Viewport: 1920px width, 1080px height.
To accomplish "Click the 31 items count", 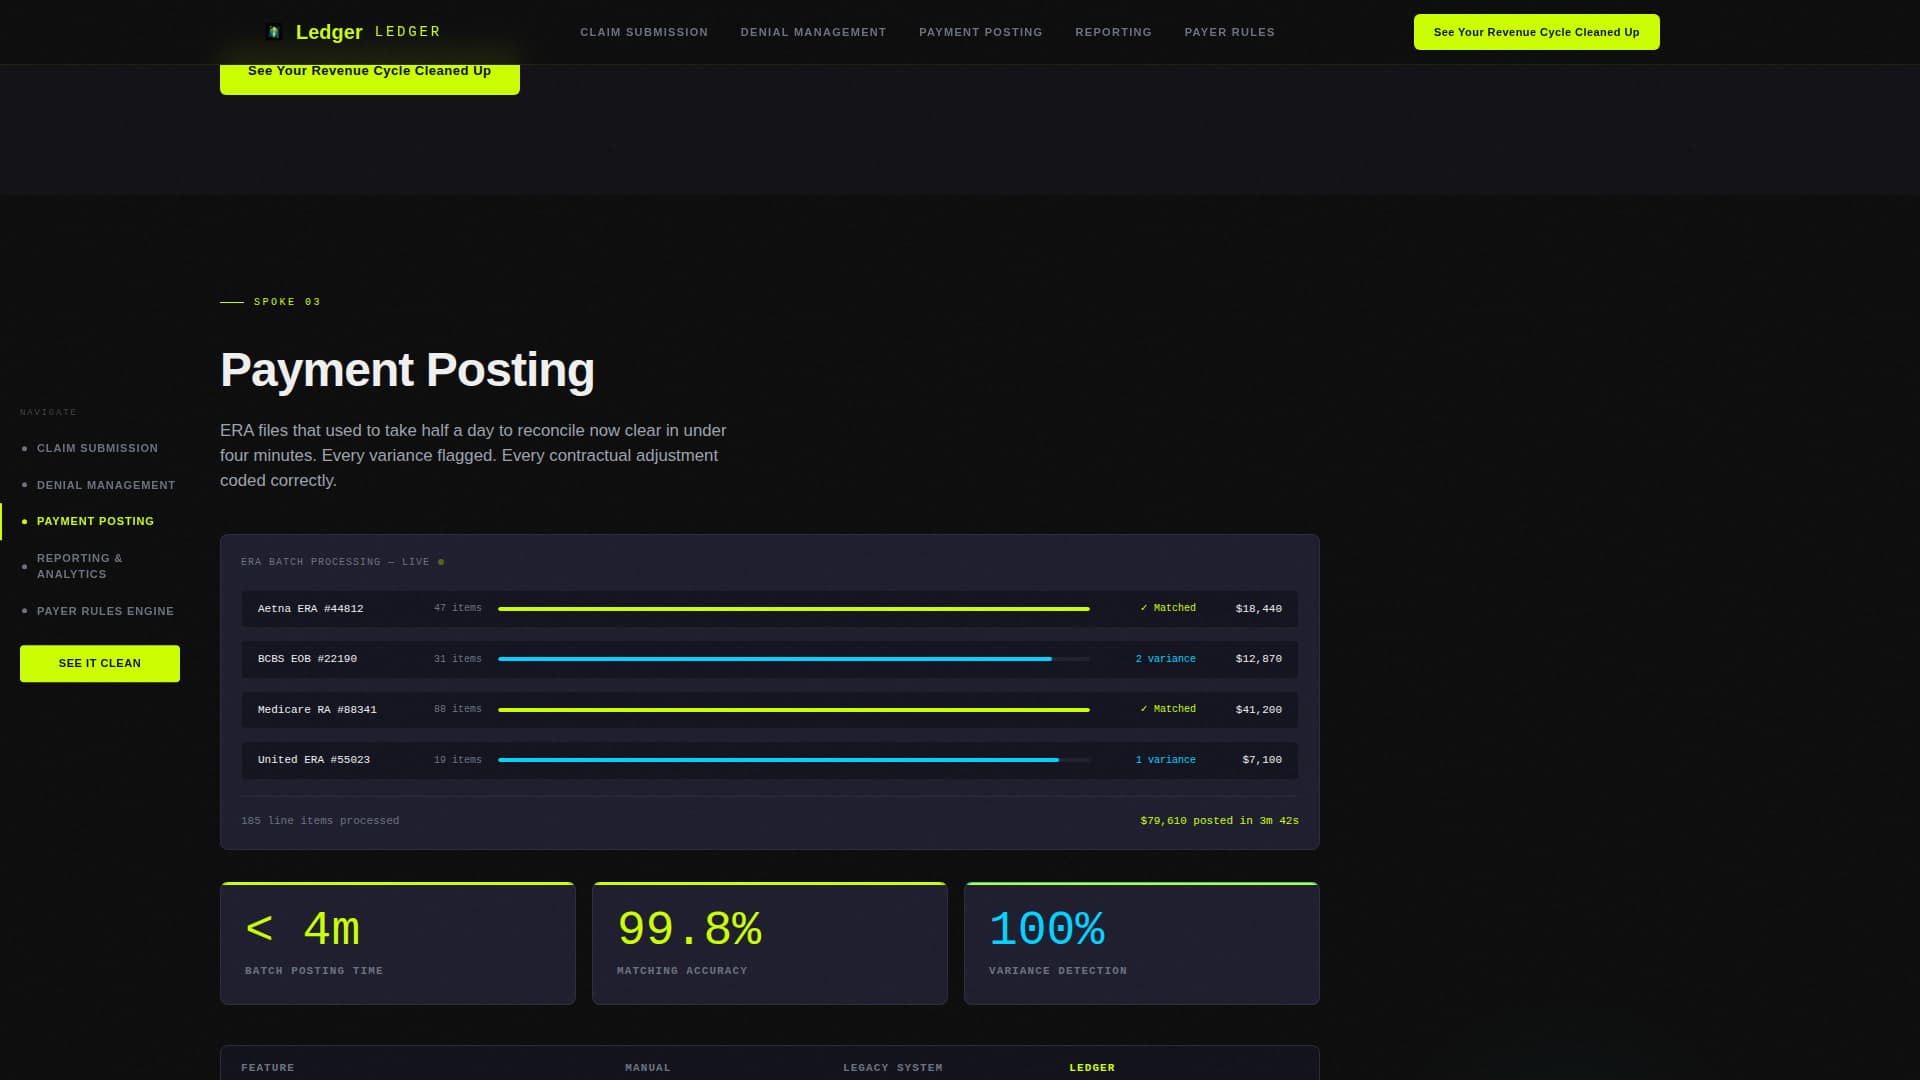I will [458, 659].
